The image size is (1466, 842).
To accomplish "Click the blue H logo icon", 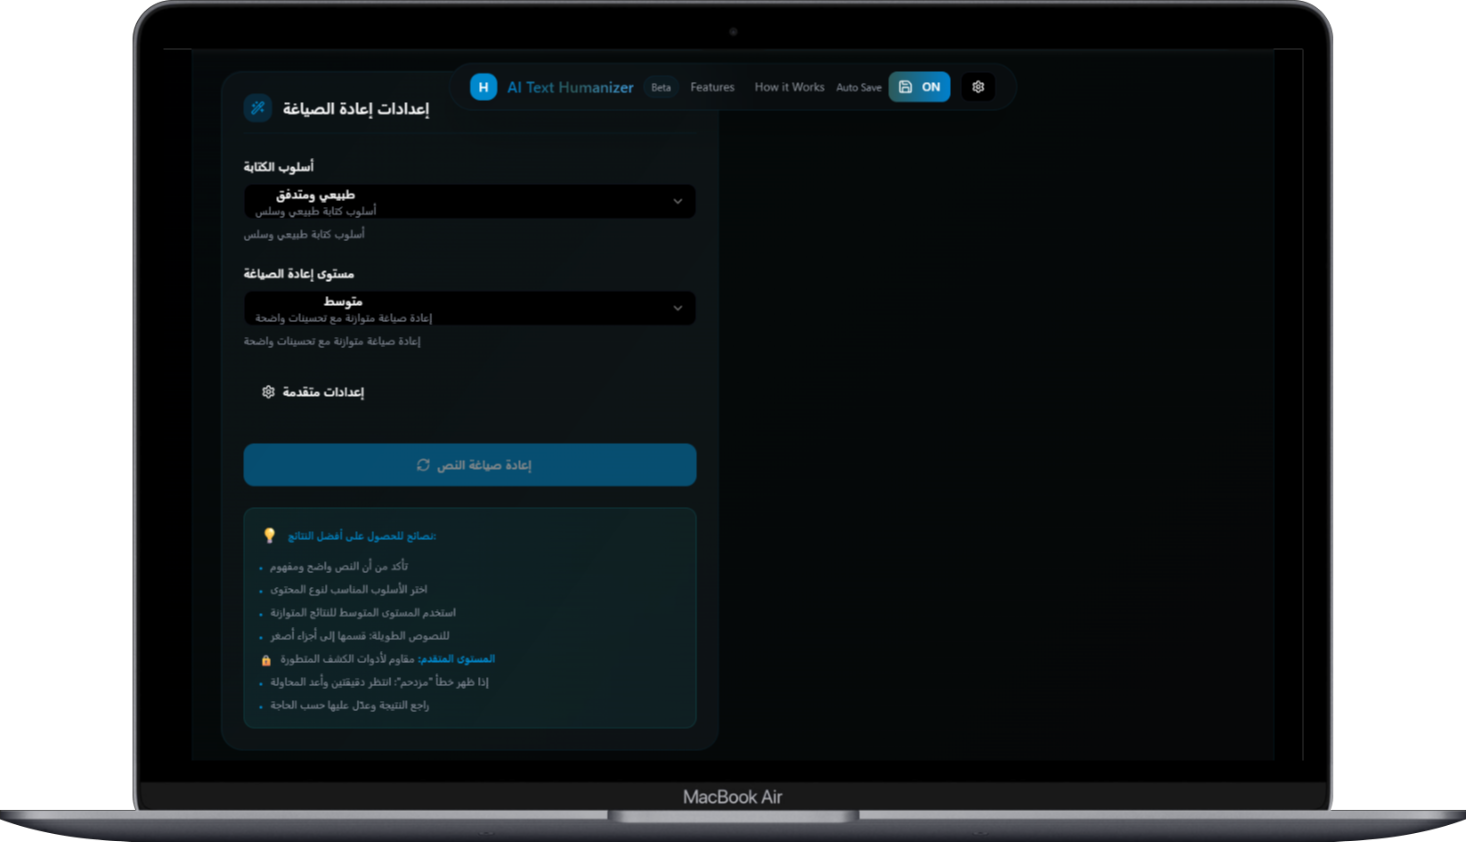I will pos(483,87).
